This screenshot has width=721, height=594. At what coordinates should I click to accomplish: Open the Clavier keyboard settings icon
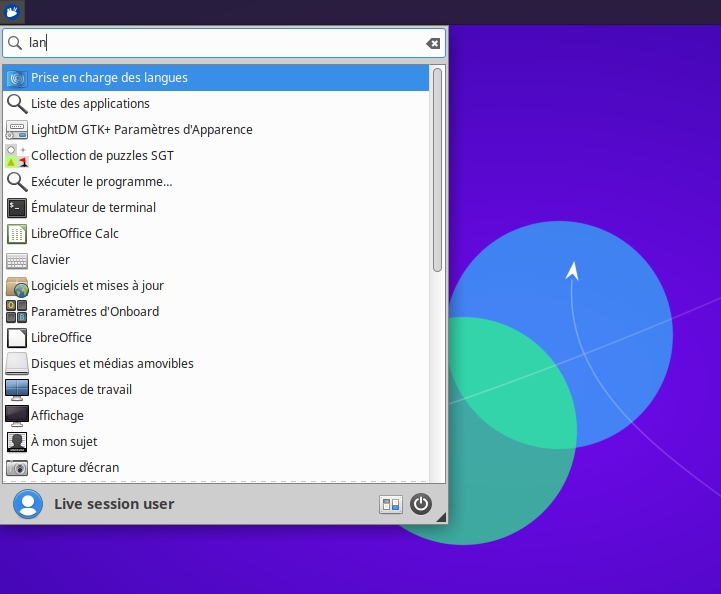17,260
